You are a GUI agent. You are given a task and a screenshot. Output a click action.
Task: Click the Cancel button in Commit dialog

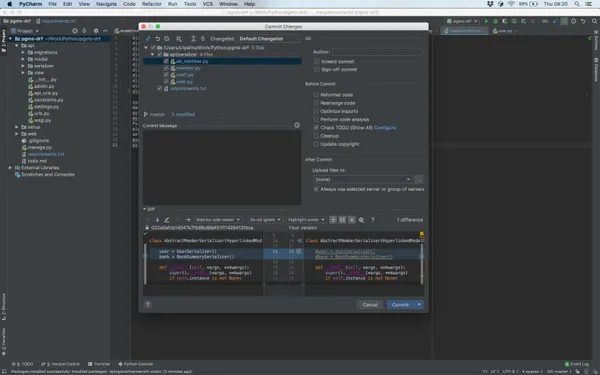pos(370,305)
